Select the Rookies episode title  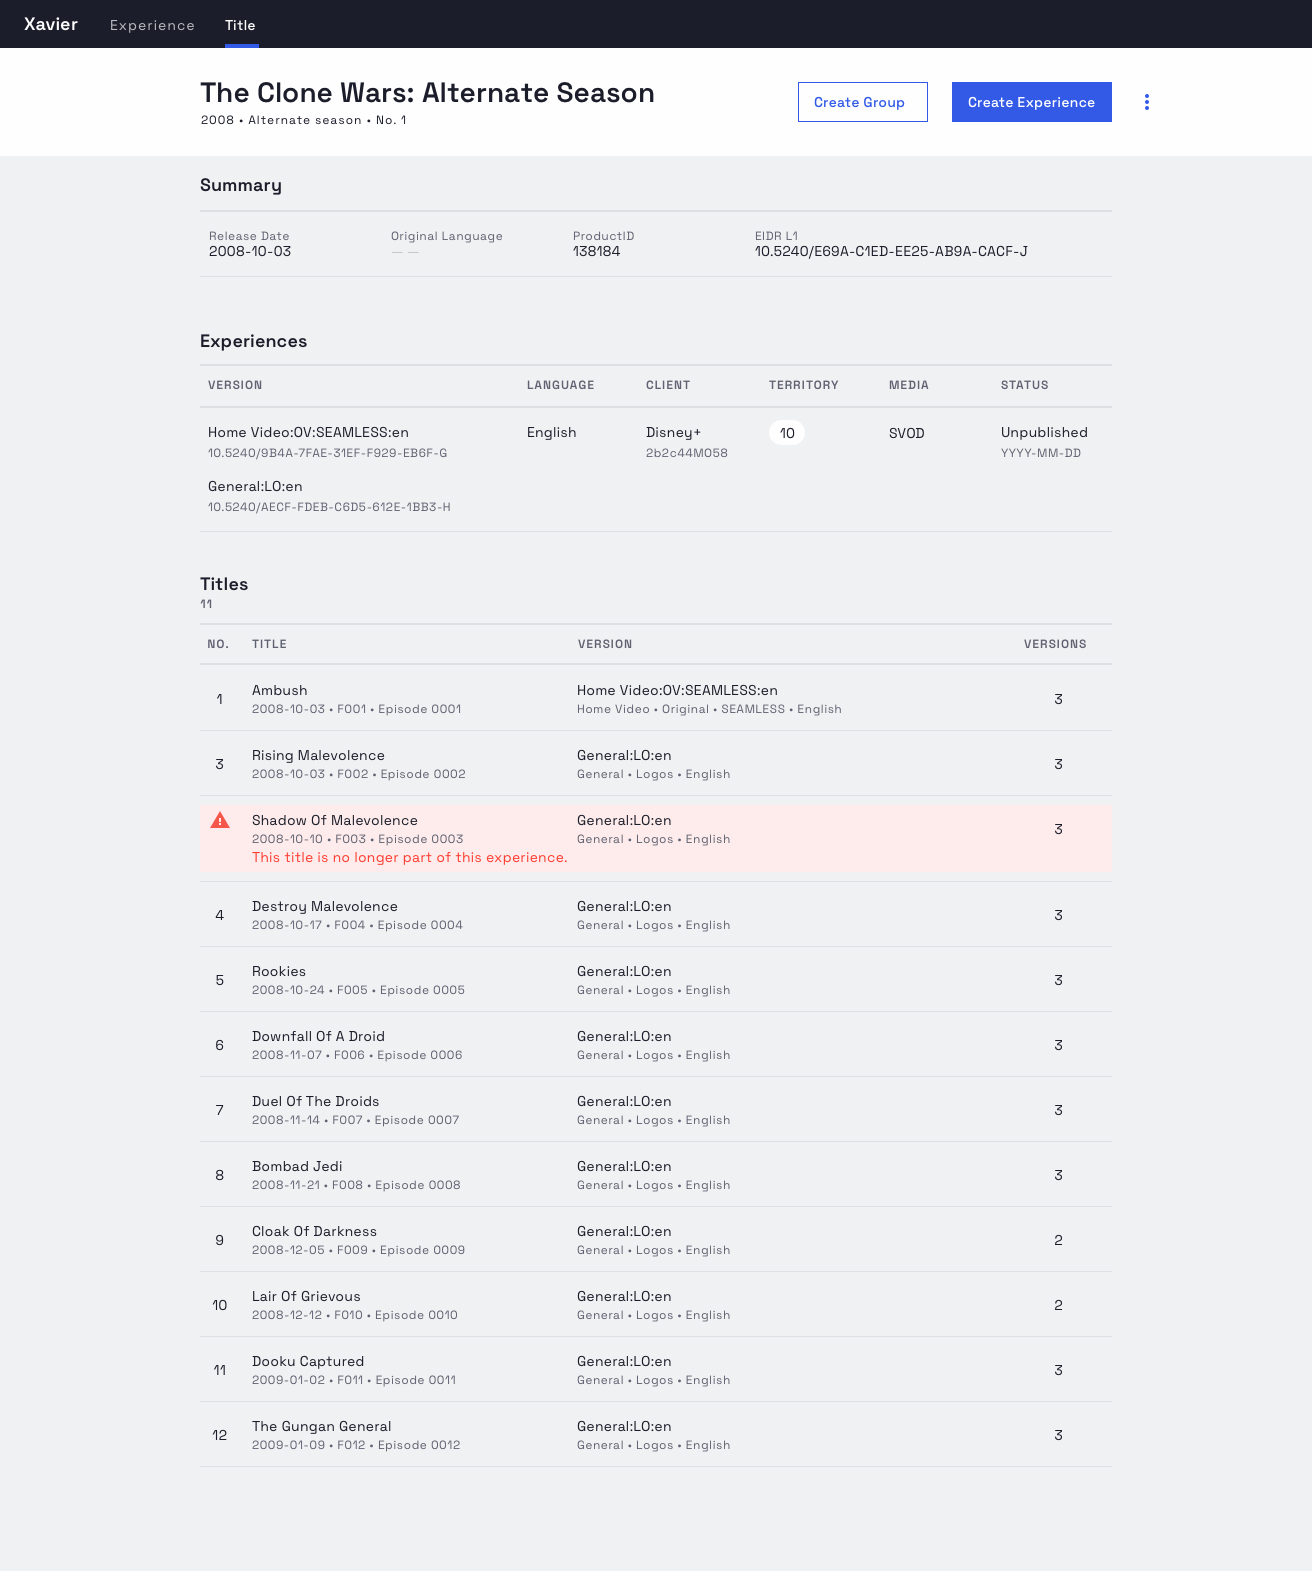[x=279, y=972]
